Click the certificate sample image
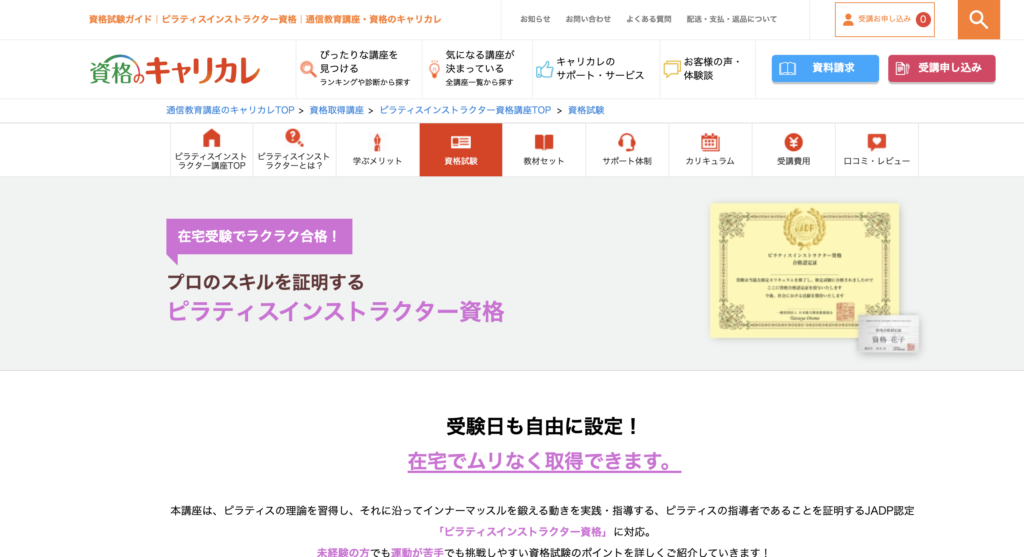1024x557 pixels. click(x=804, y=270)
